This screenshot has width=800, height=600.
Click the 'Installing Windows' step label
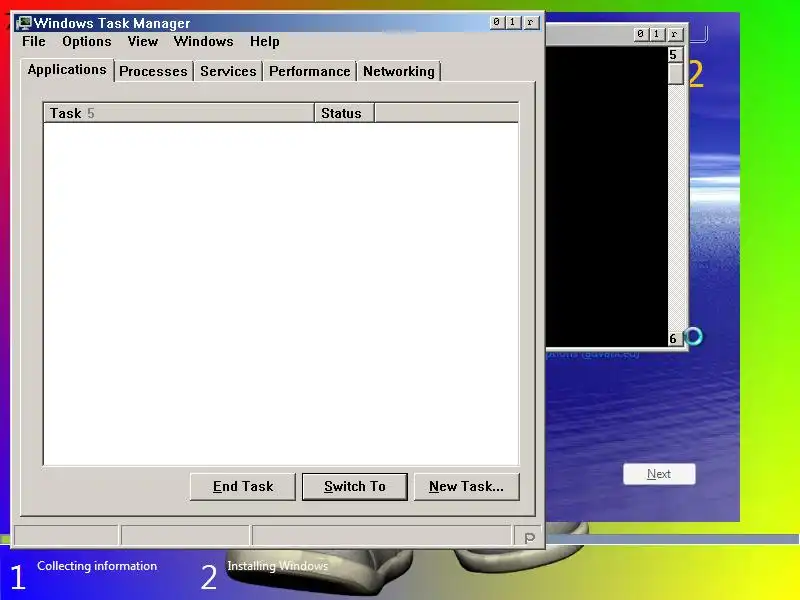(x=278, y=566)
